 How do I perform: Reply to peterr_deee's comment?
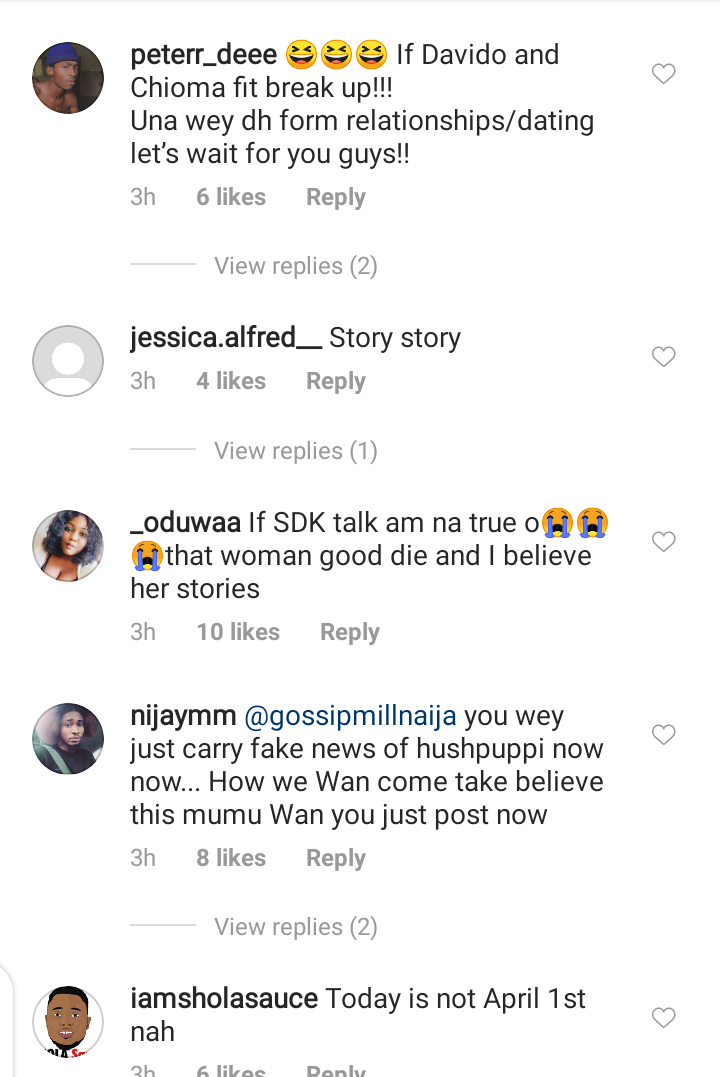click(335, 197)
